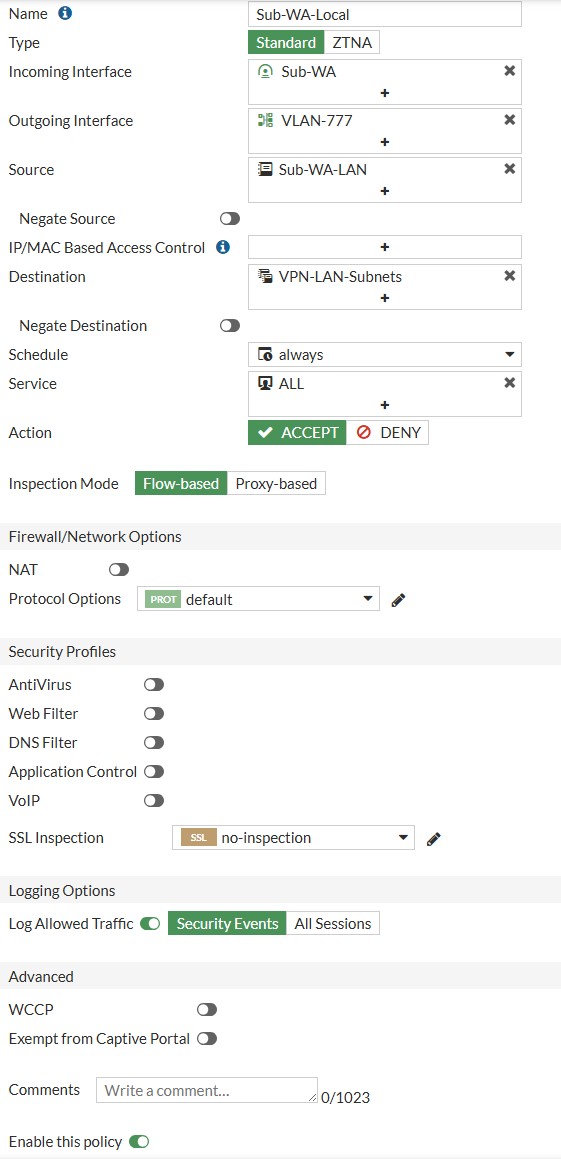Click the info icon next to Name
561x1159 pixels.
click(65, 13)
